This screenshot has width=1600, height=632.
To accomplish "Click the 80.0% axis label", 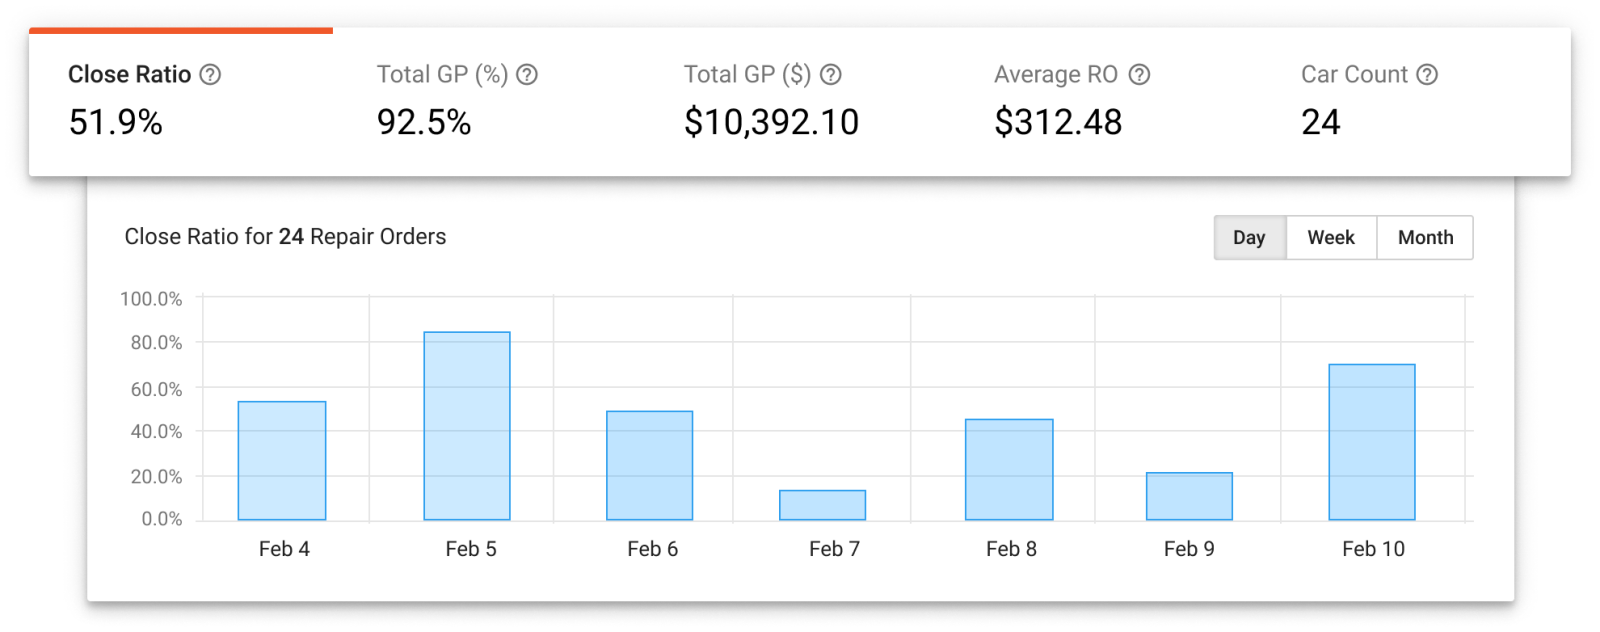I will coord(156,343).
